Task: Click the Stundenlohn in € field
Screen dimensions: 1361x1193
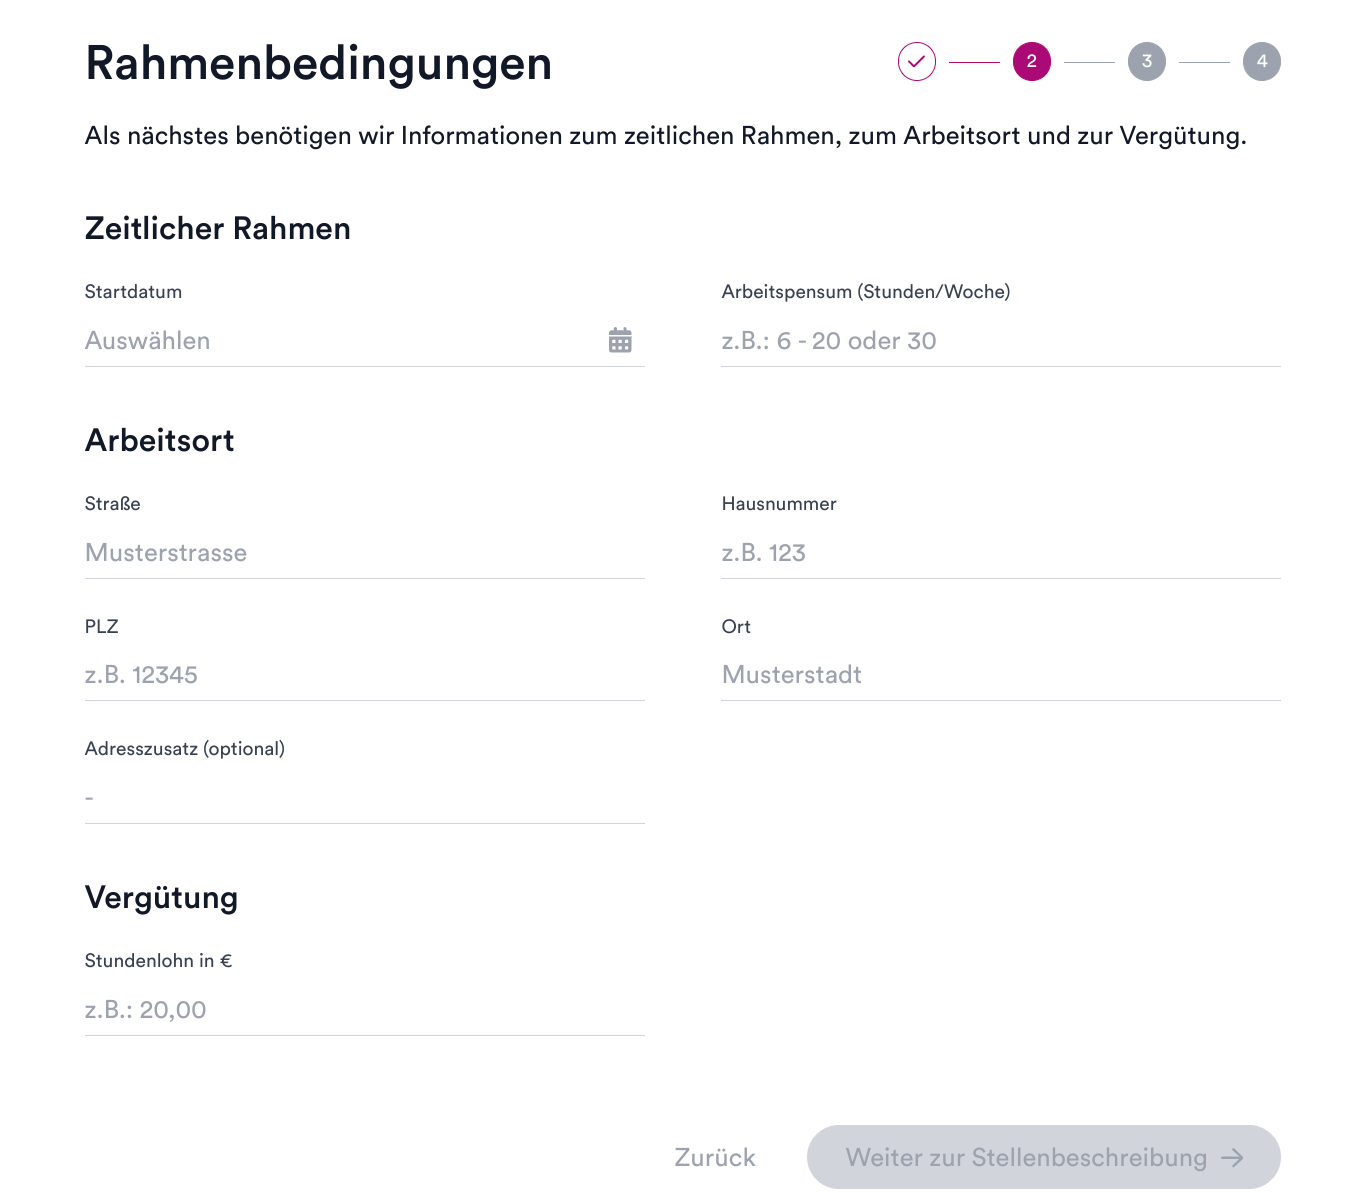Action: coord(364,1010)
